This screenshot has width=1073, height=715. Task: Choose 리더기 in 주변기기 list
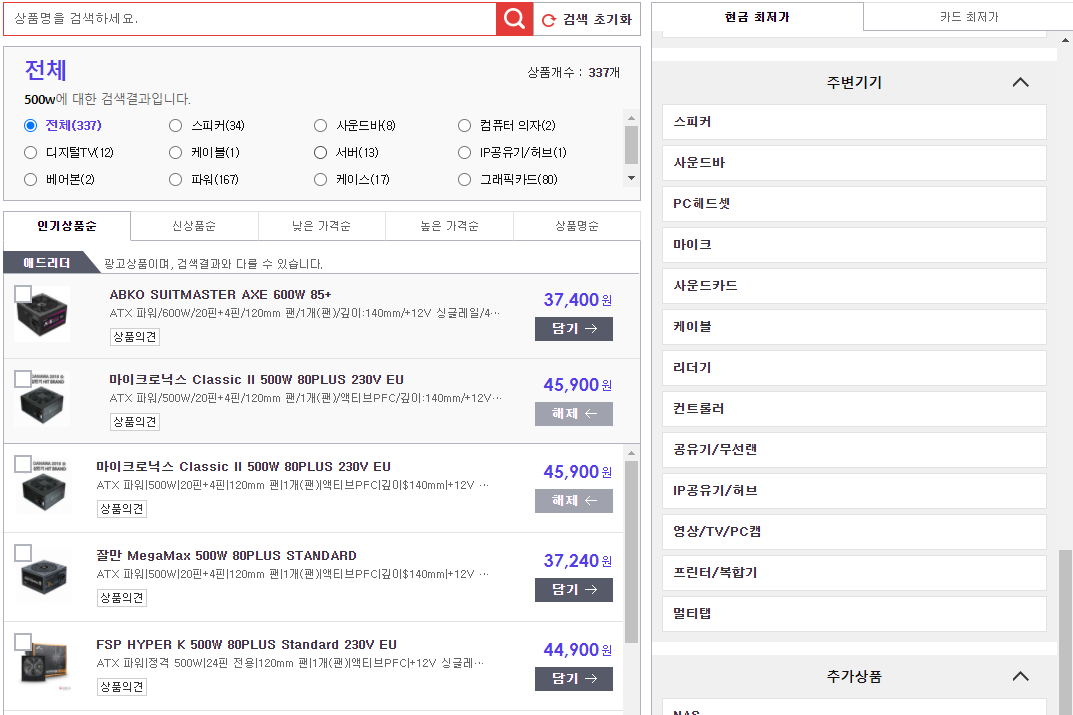coord(854,368)
